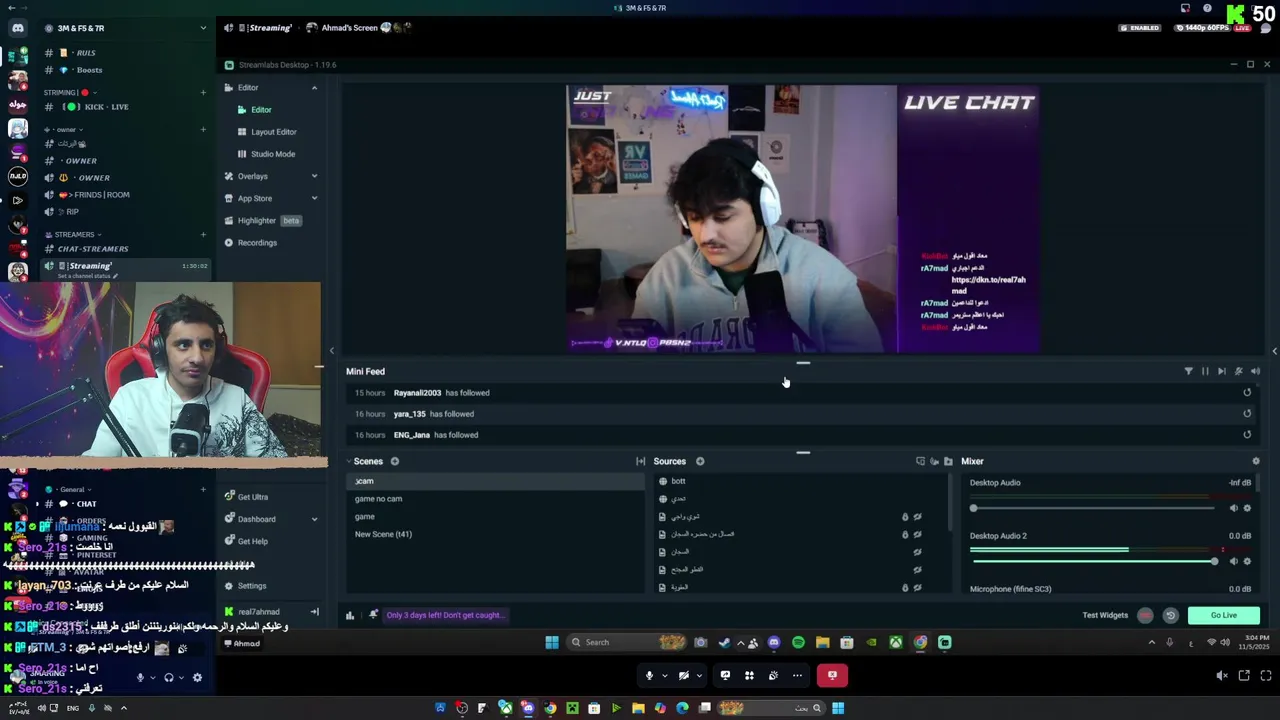Open performance stats bar-chart icon

(350, 615)
